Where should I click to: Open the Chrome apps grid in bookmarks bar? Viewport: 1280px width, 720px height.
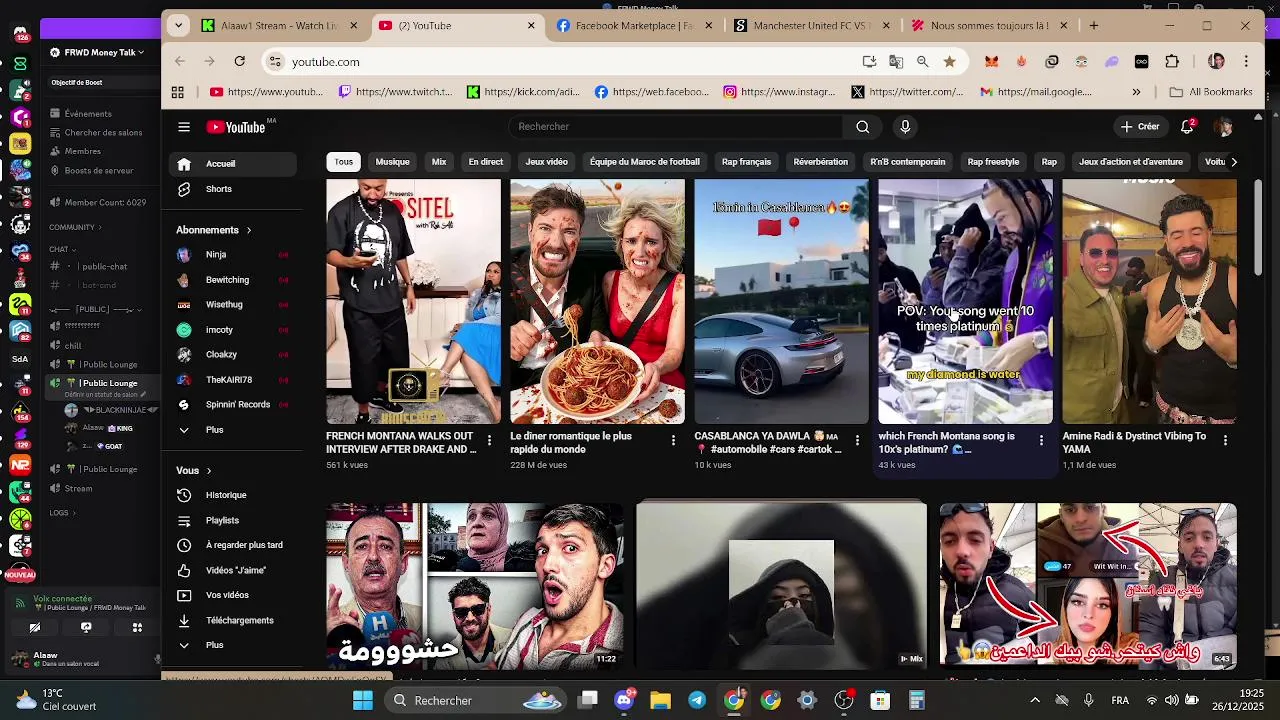pos(177,92)
